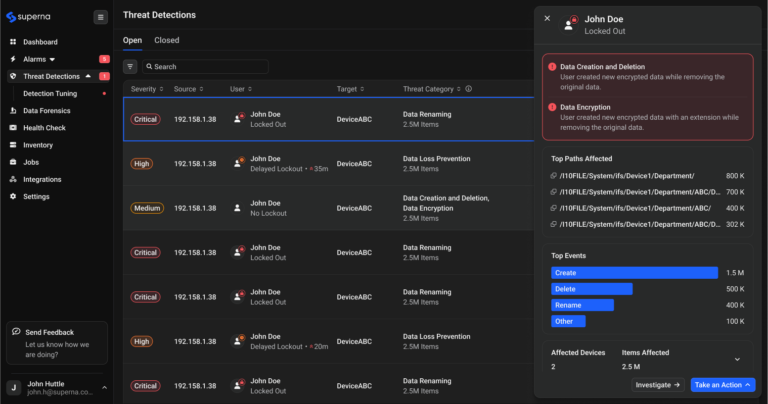The height and width of the screenshot is (404, 768).
Task: Collapse the Threat Detections submenu arrow
Action: pyautogui.click(x=88, y=76)
